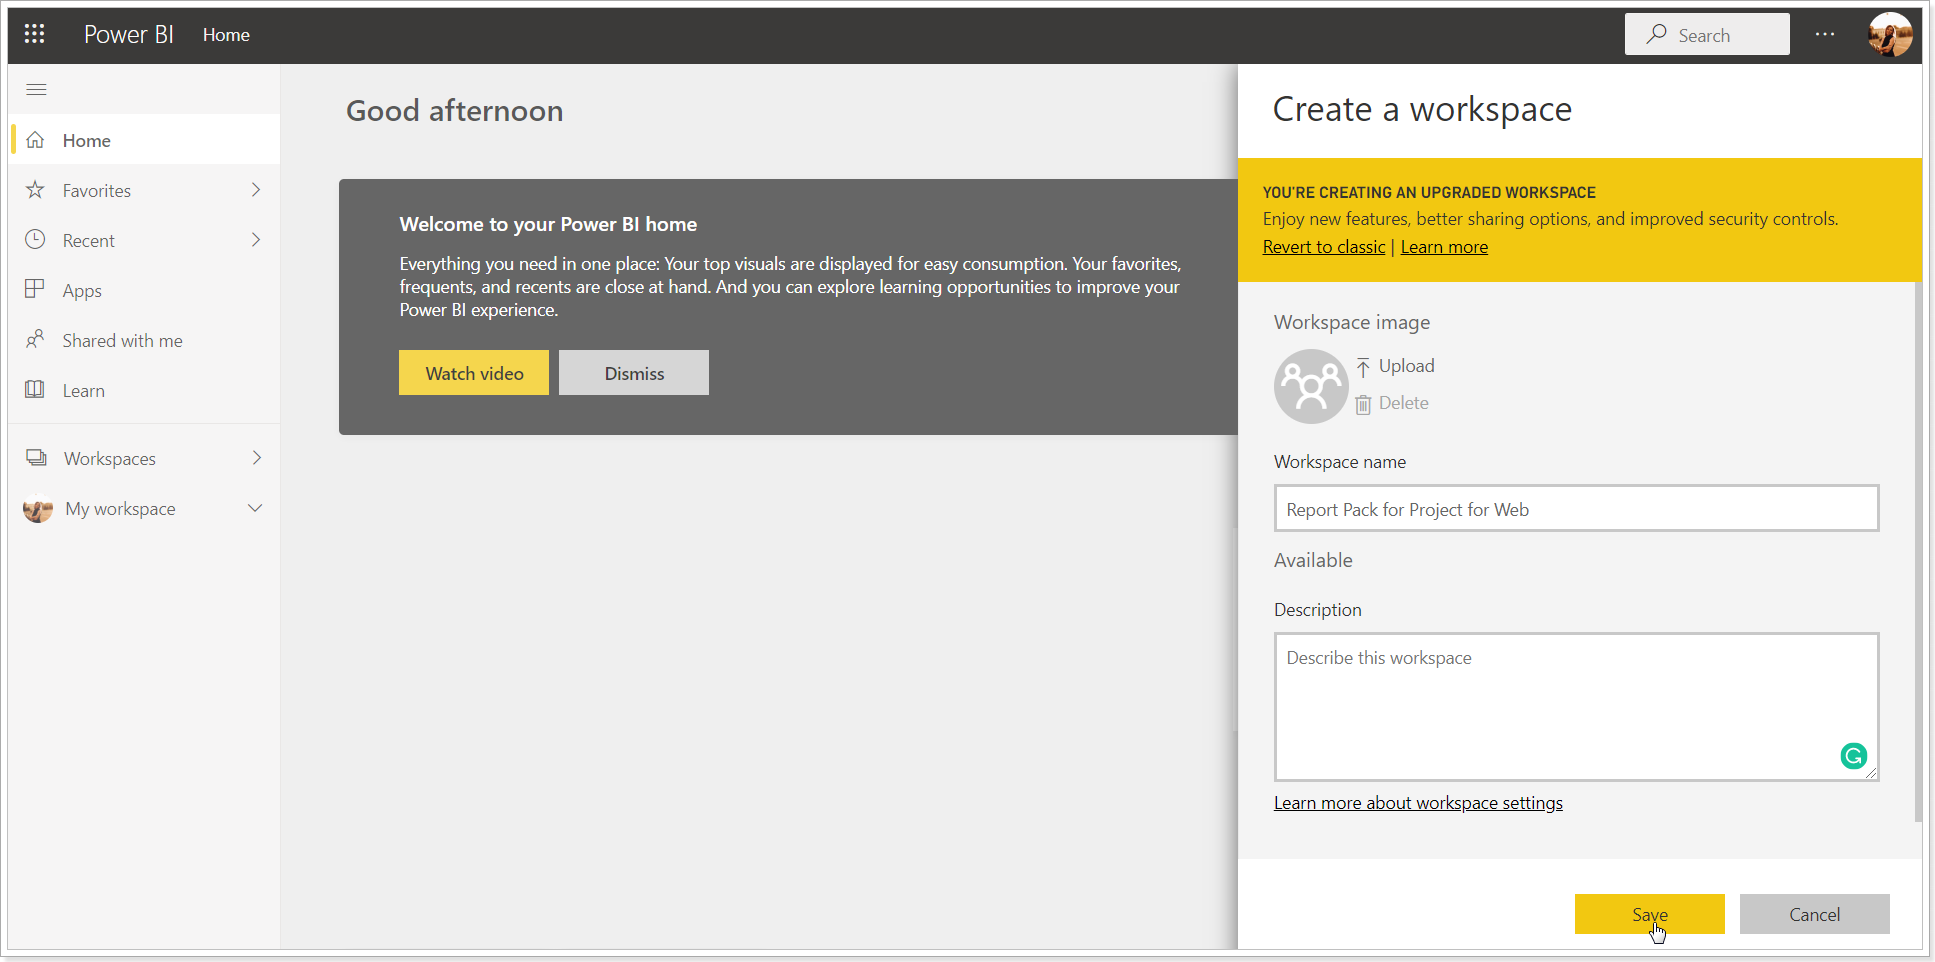Click 'Welcome to your Power BI home' heading

point(548,224)
